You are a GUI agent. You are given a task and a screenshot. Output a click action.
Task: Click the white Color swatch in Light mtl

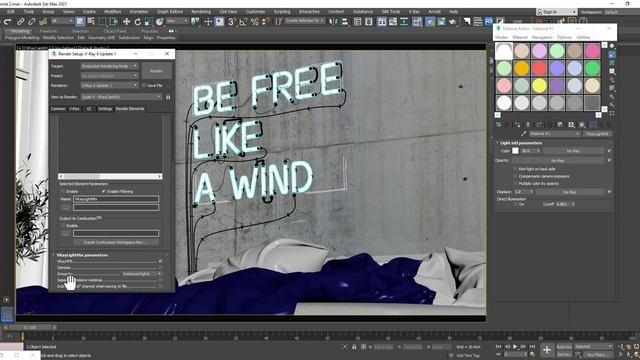tap(516, 151)
